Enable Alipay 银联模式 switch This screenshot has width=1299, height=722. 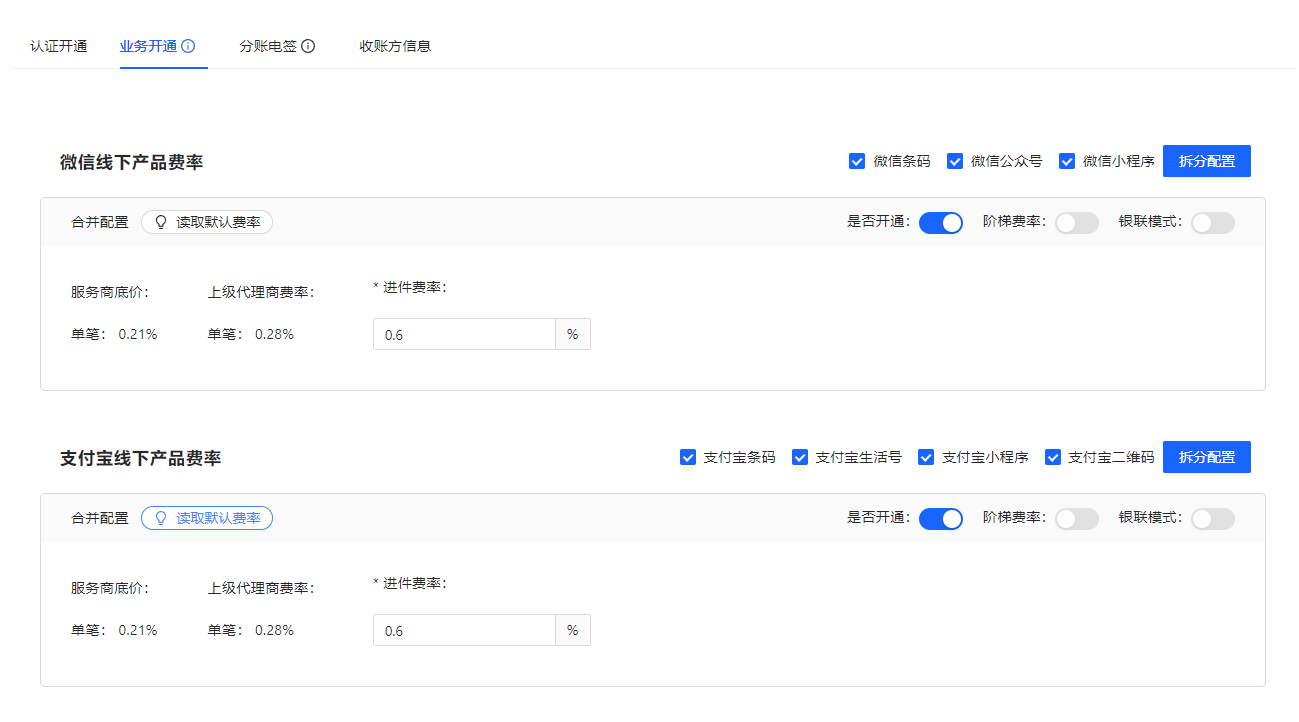tap(1212, 519)
